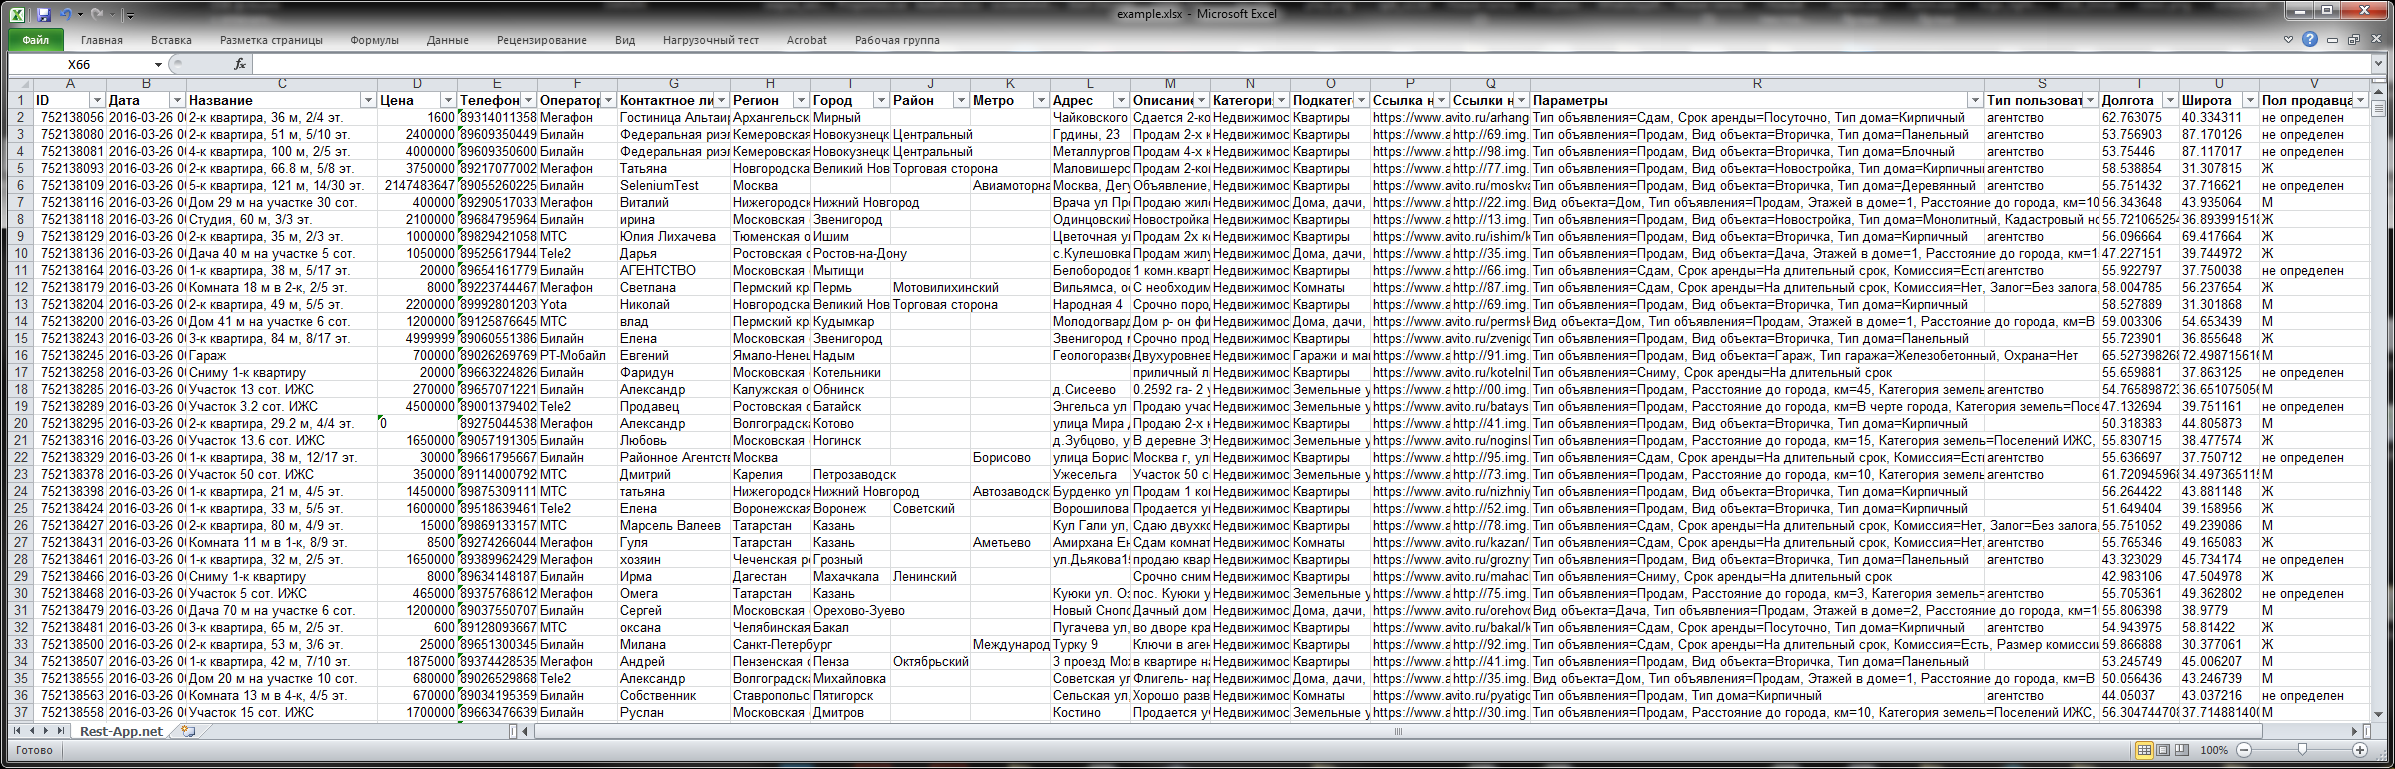Click into the formula bar input

[1311, 64]
